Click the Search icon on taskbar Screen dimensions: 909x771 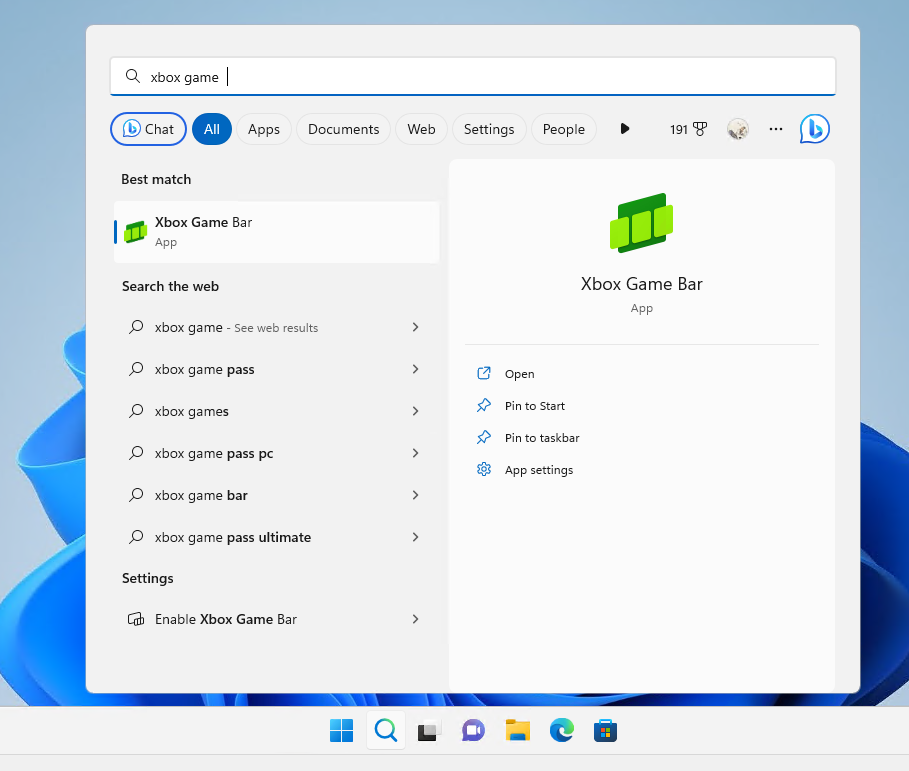(386, 730)
